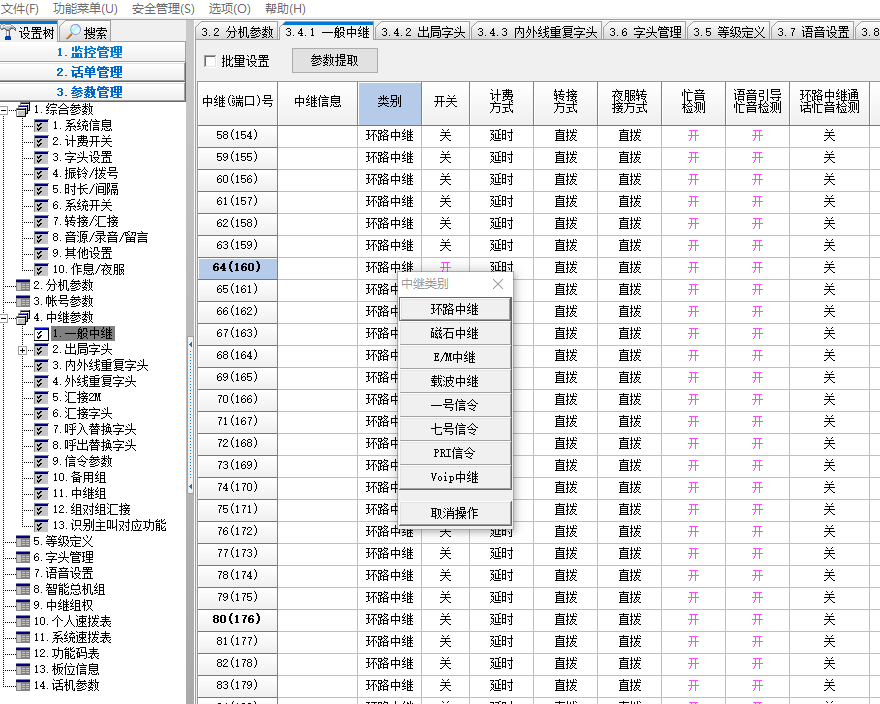Toggle the 开关 switch for trunk 64(160)
The image size is (880, 704).
pyautogui.click(x=445, y=267)
